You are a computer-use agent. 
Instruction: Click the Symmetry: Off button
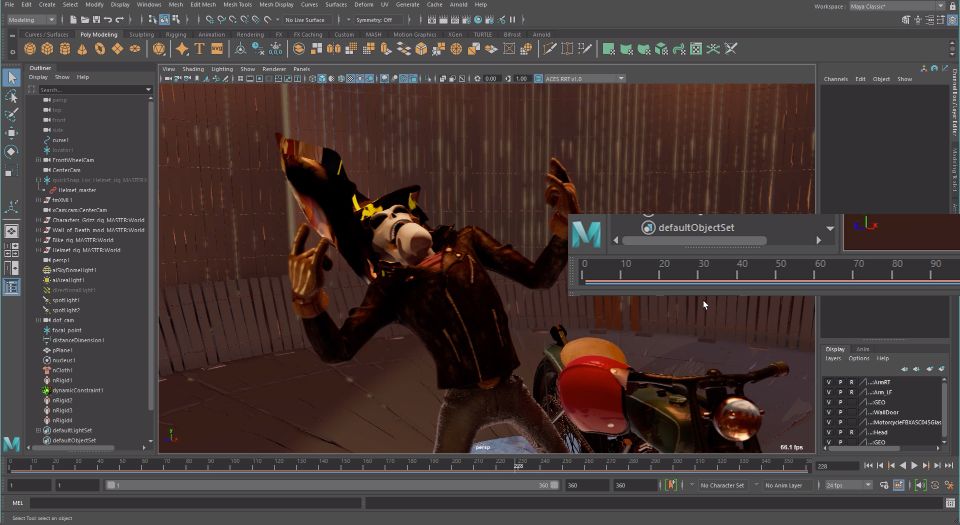pyautogui.click(x=373, y=19)
